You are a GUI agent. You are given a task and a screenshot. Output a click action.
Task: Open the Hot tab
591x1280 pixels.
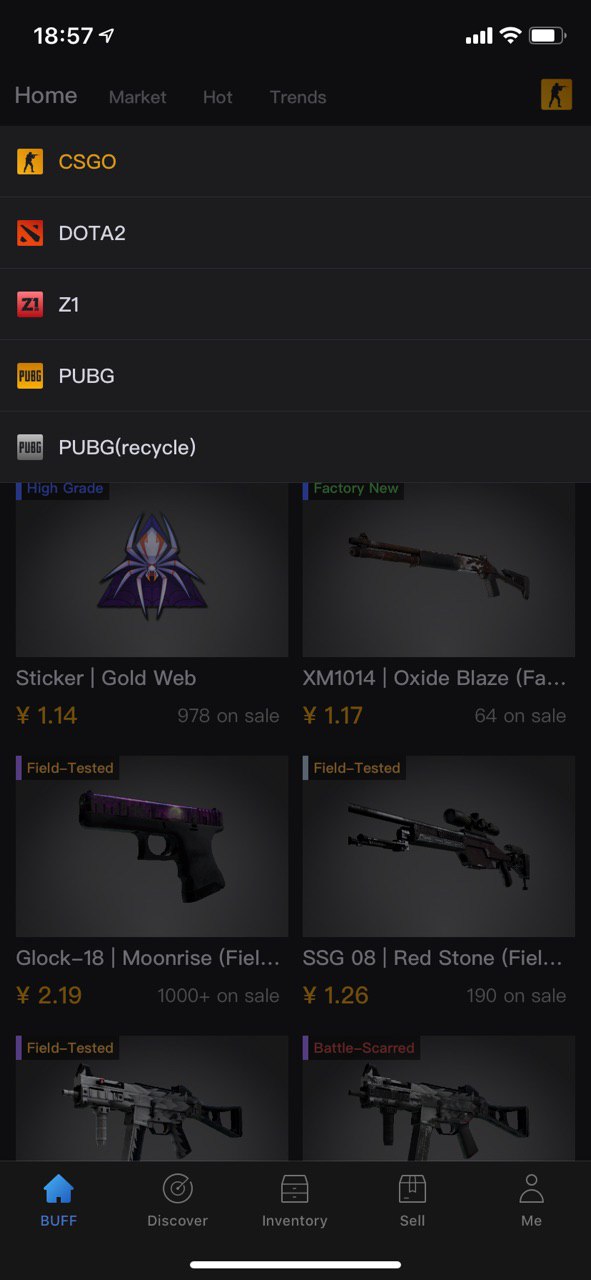pos(217,97)
